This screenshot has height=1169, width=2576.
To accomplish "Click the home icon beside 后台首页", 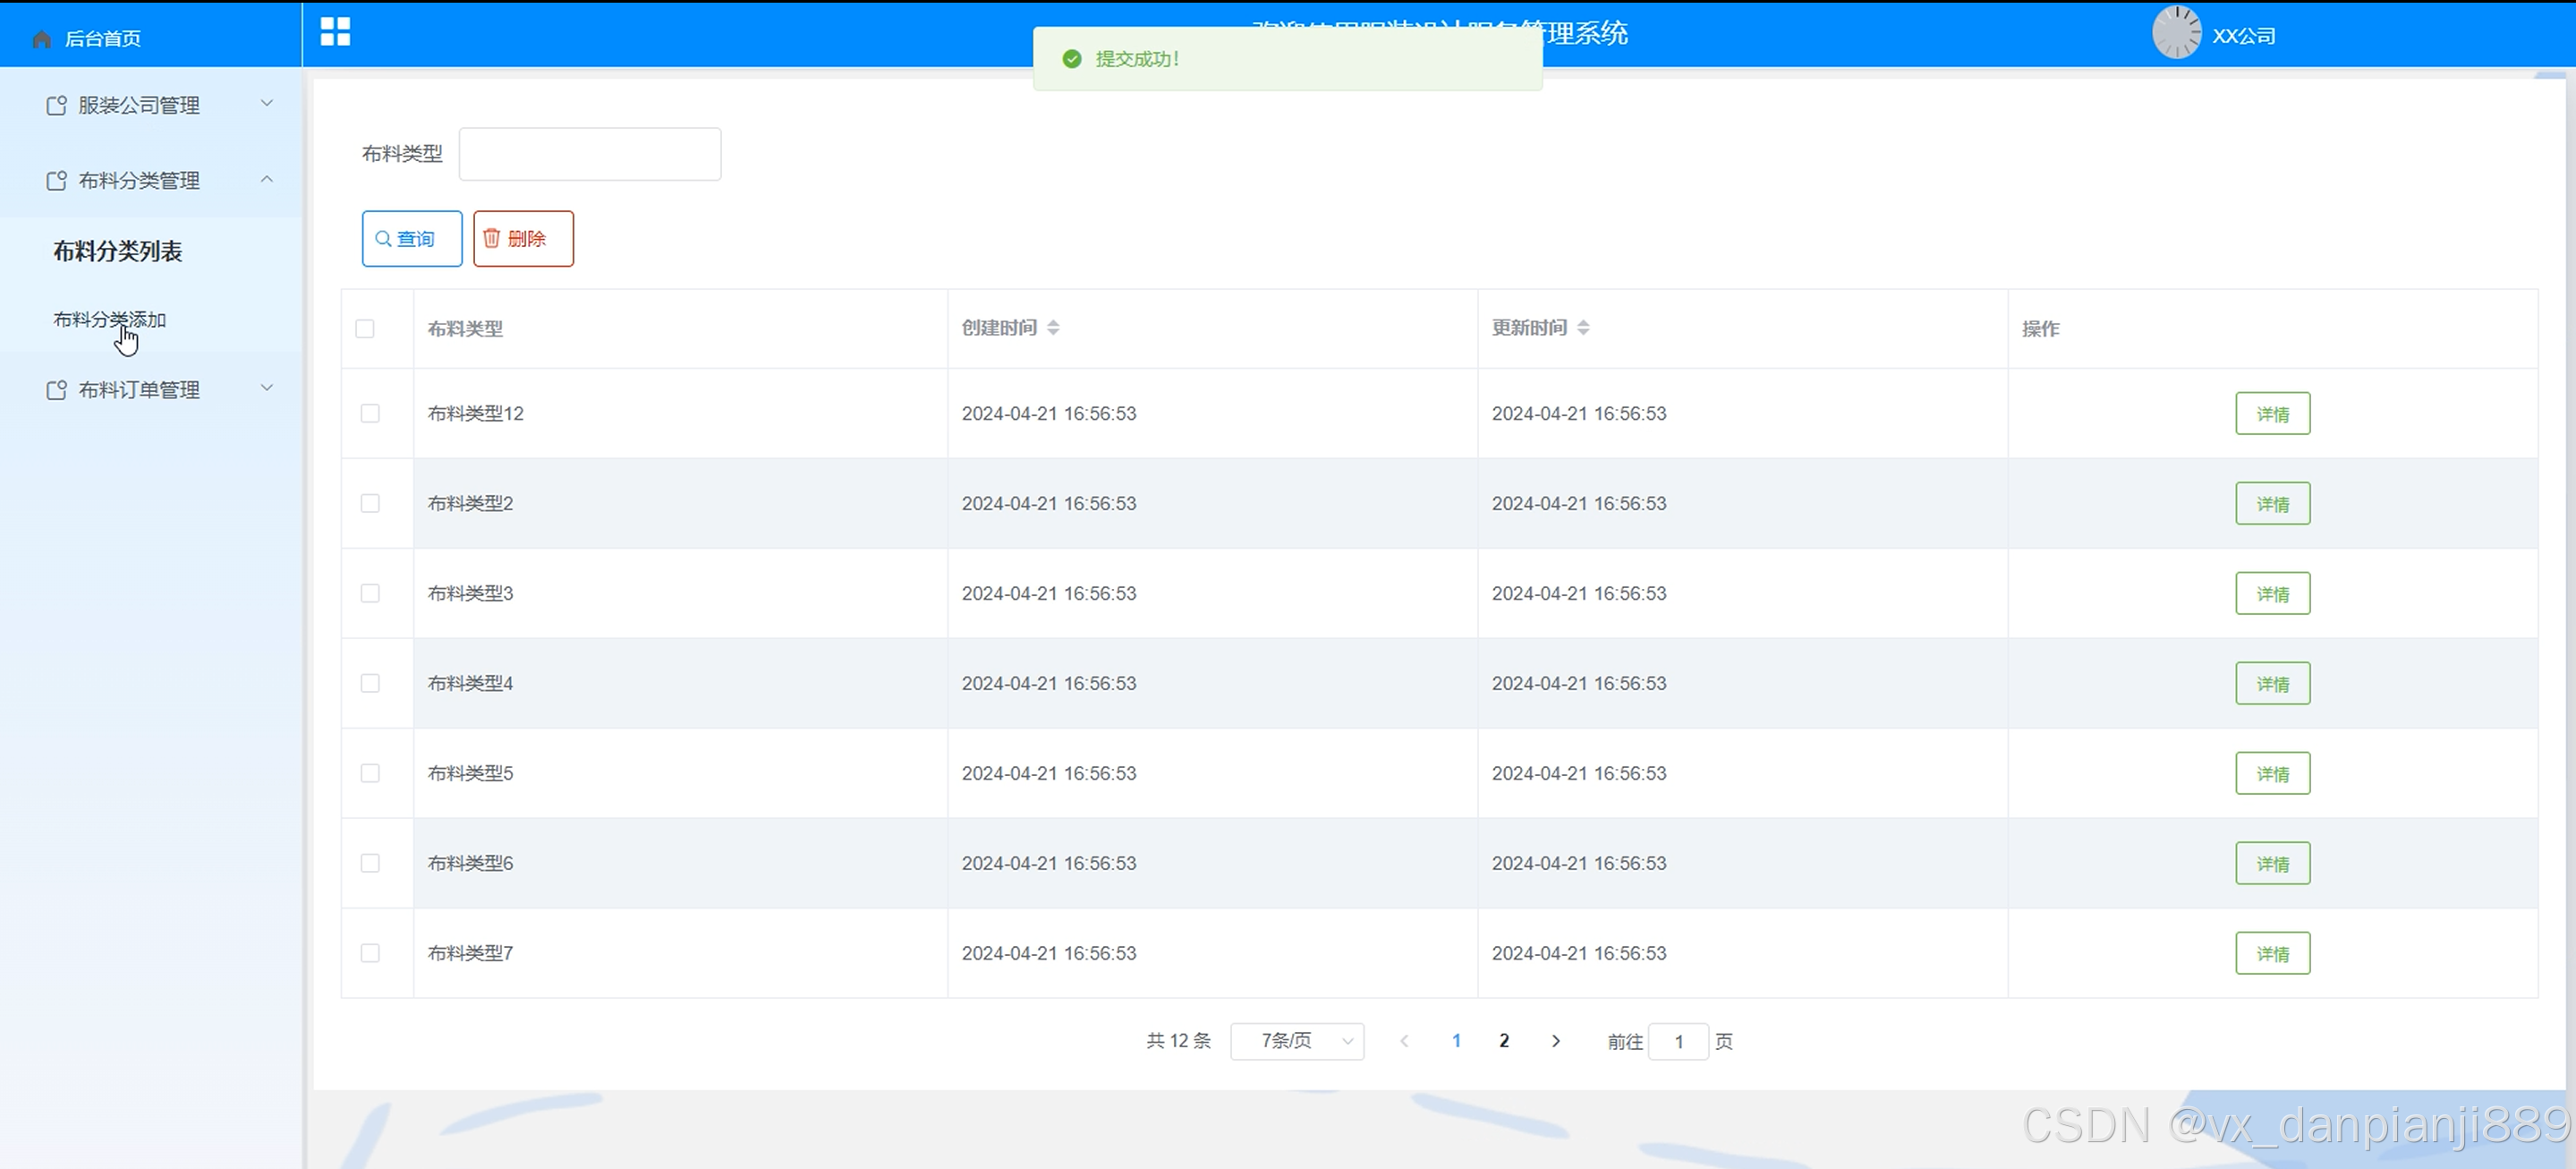I will pos(42,39).
